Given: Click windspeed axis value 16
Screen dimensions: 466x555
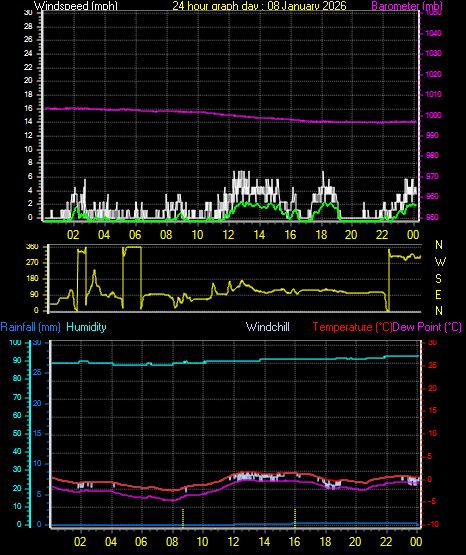Looking at the screenshot, I should [28, 108].
